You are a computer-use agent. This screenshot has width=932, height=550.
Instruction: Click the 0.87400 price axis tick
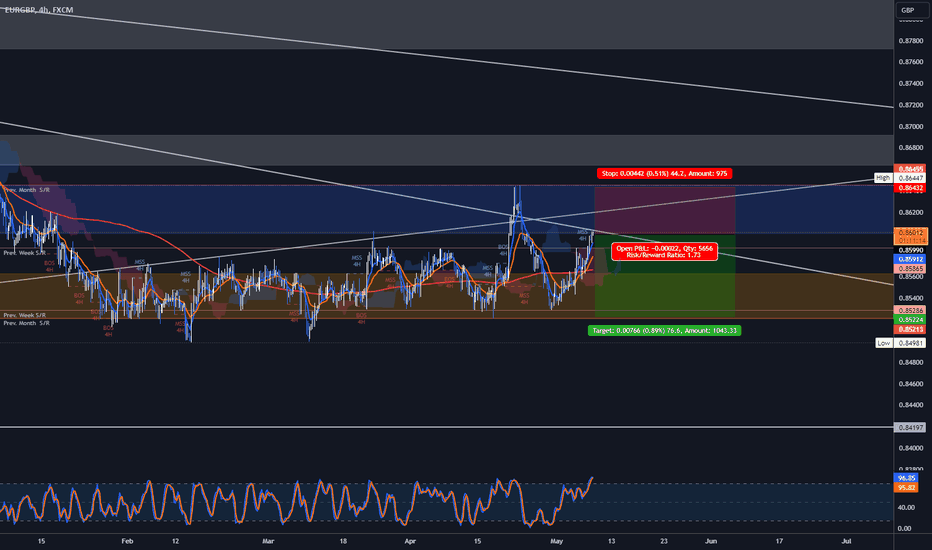point(911,84)
